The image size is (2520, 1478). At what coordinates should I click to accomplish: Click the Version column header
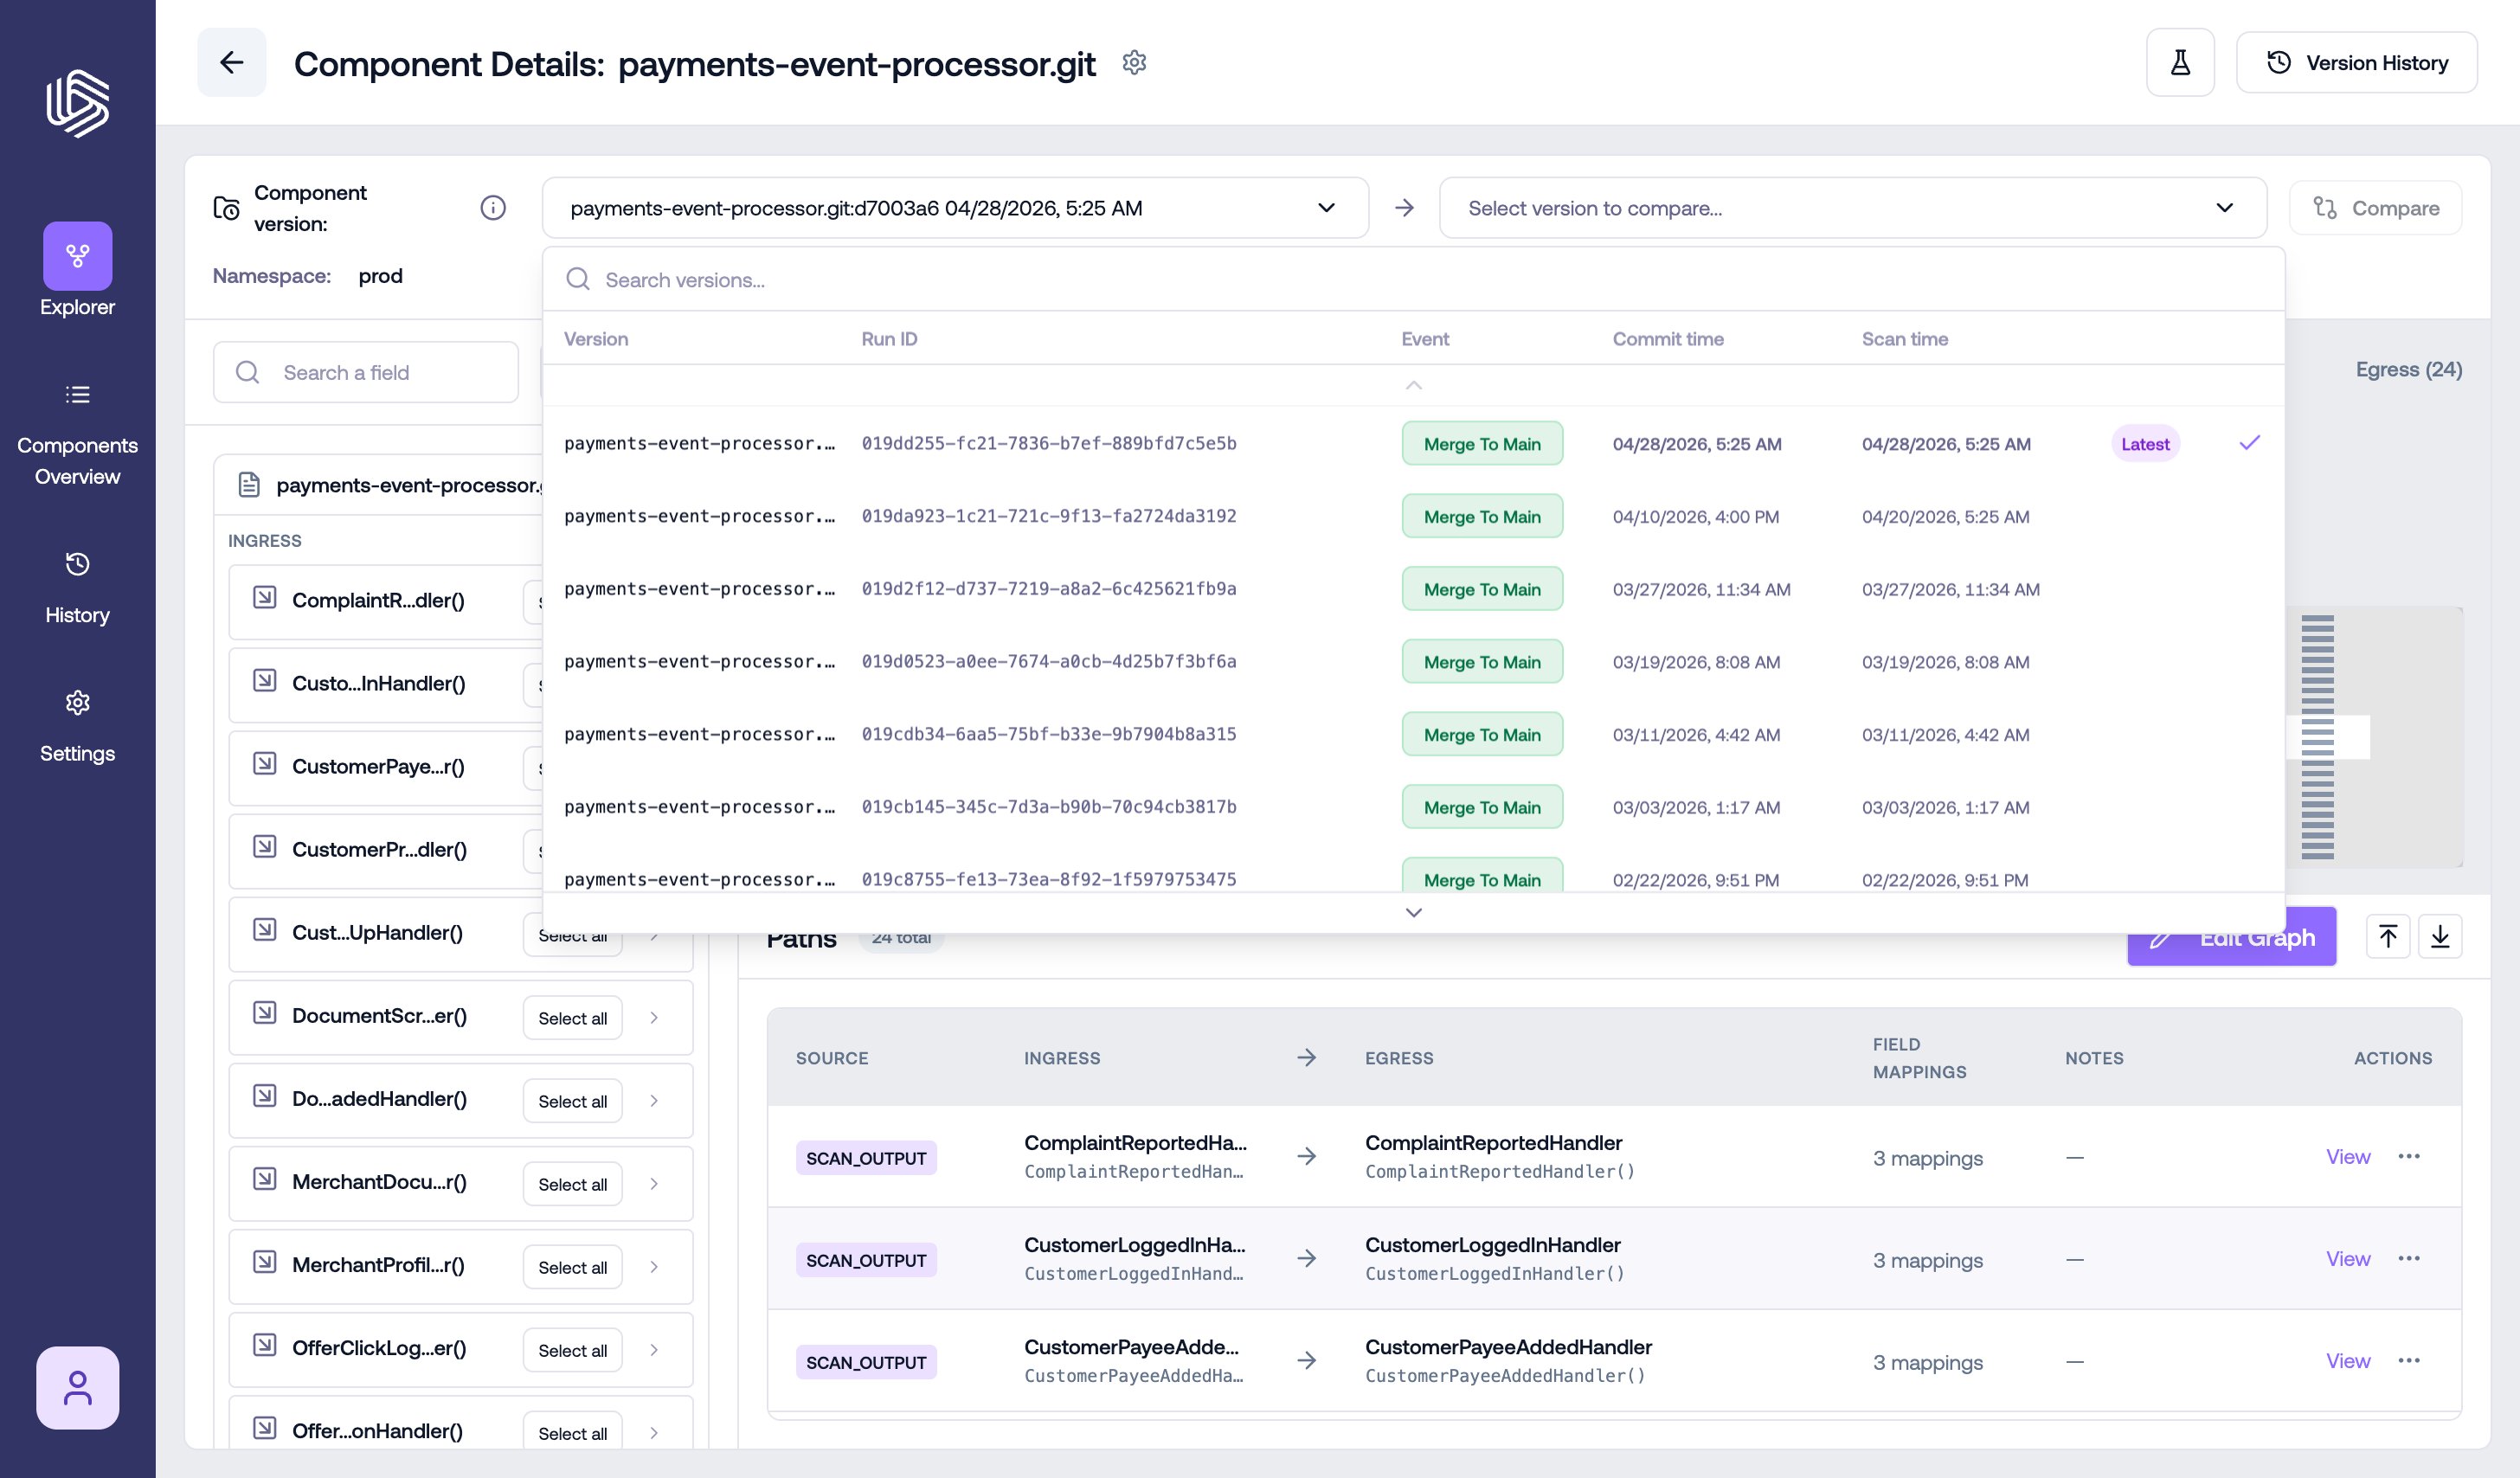click(x=596, y=338)
